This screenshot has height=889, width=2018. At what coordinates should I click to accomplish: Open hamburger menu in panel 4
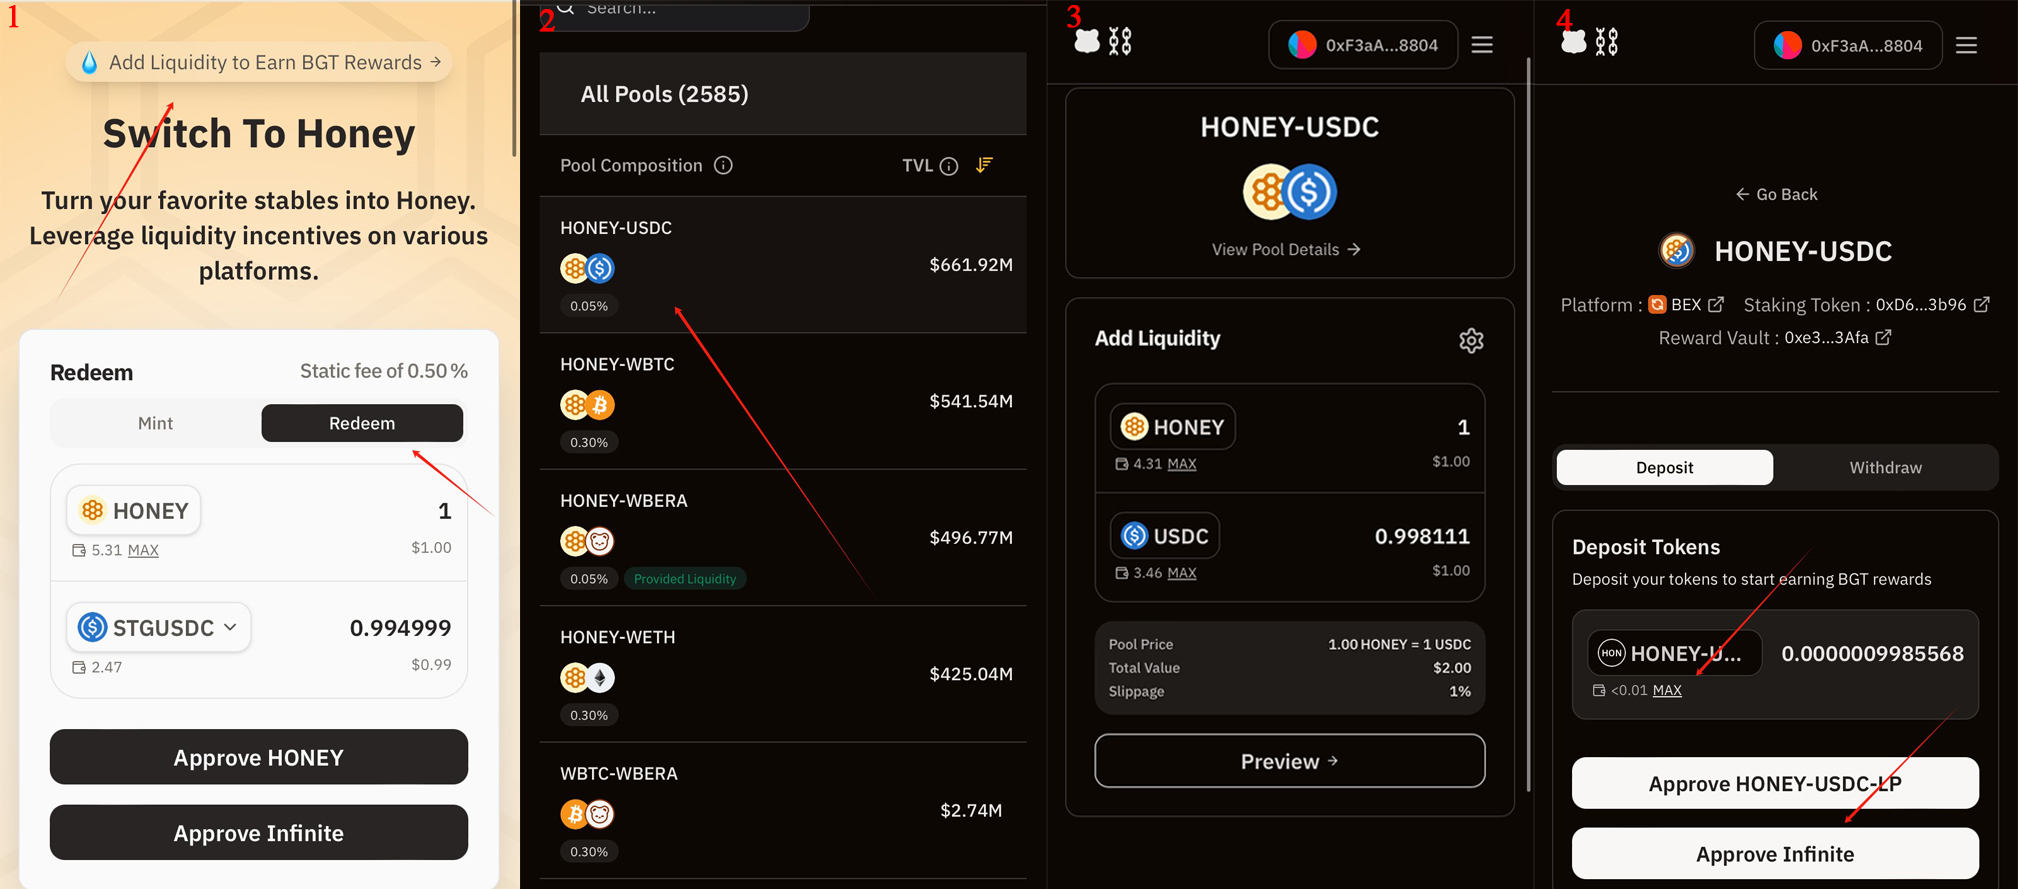point(1967,45)
